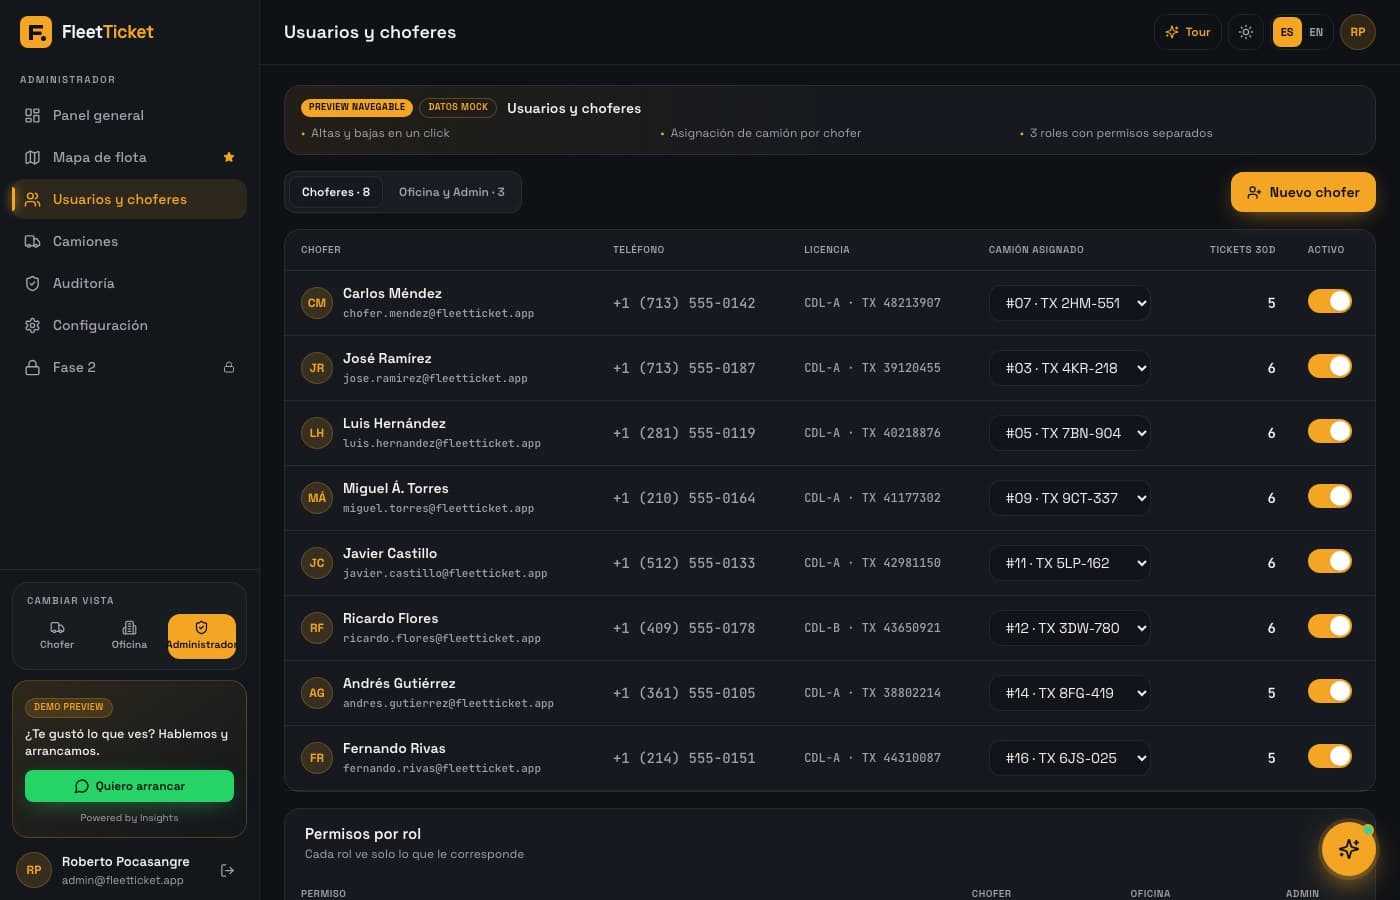Click license CDL-A · TX 38802214

point(872,693)
